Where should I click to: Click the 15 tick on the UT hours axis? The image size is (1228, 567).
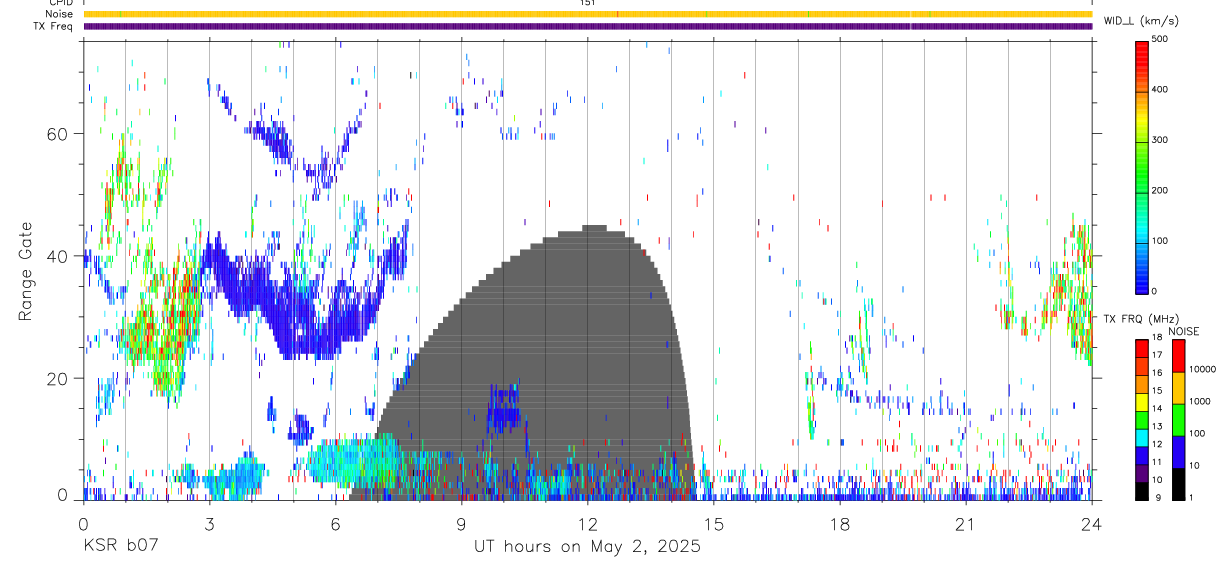pyautogui.click(x=714, y=523)
